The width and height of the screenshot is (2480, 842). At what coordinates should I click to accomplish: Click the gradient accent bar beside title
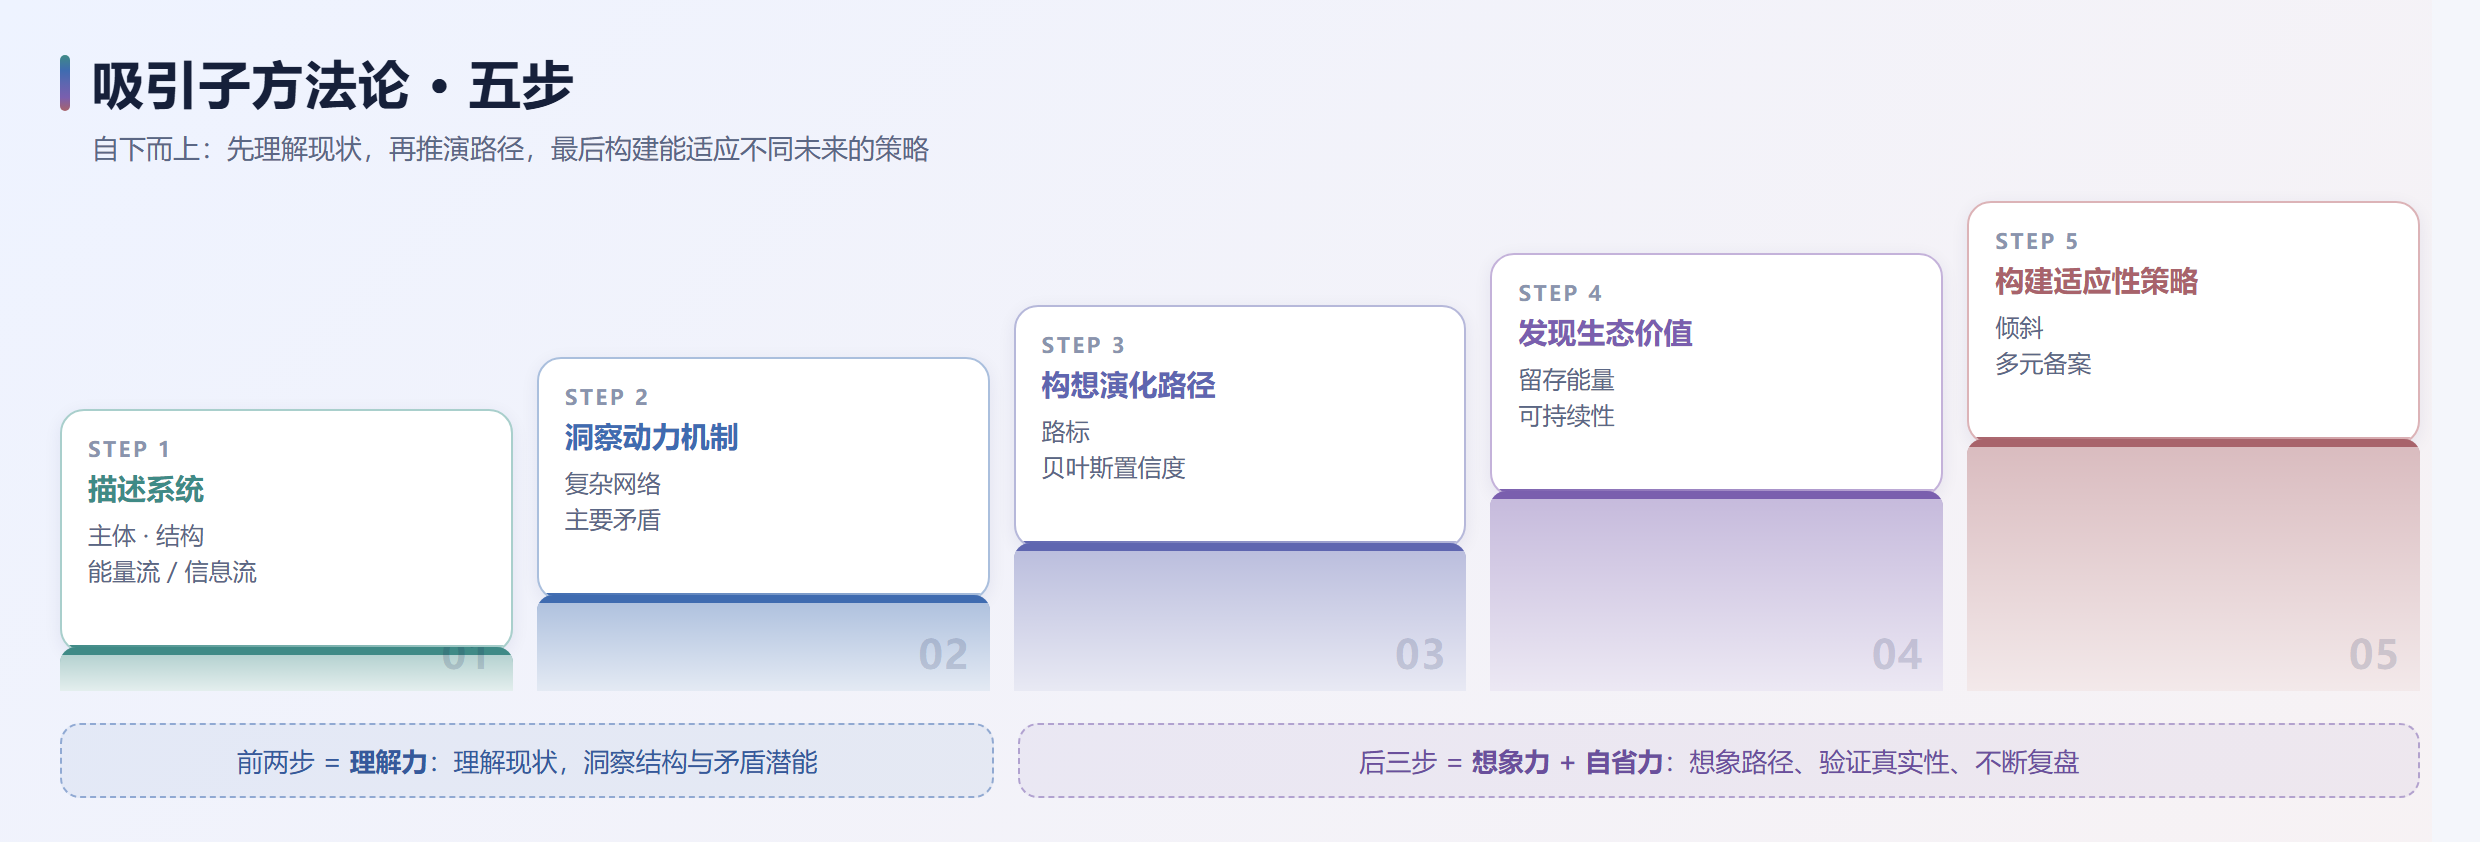(65, 83)
